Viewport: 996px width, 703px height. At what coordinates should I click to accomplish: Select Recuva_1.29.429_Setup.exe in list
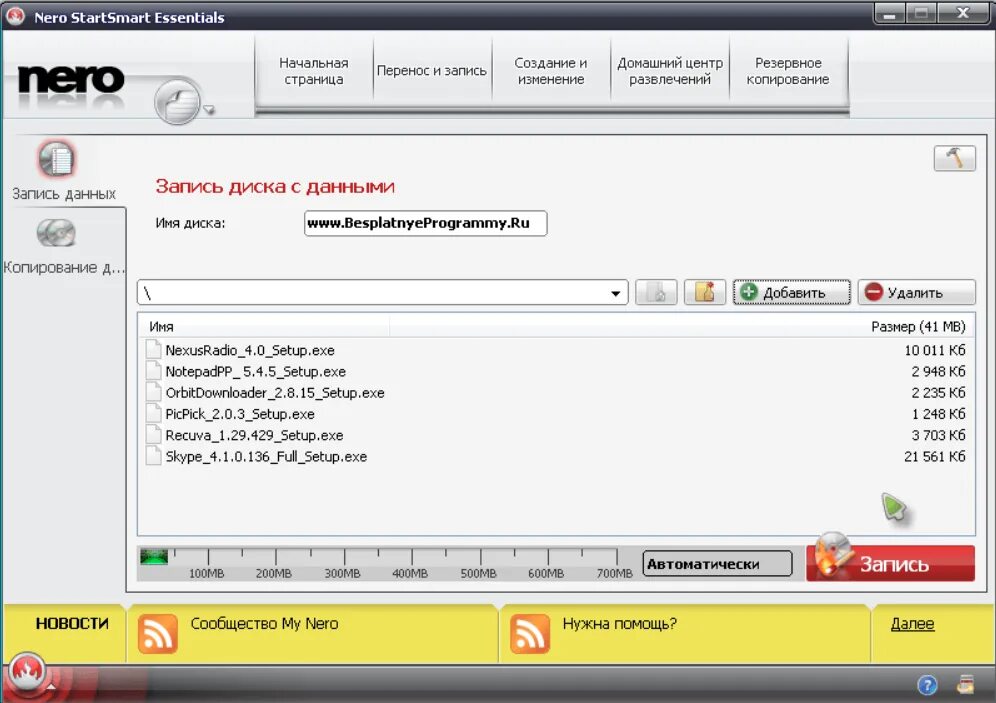pyautogui.click(x=254, y=435)
